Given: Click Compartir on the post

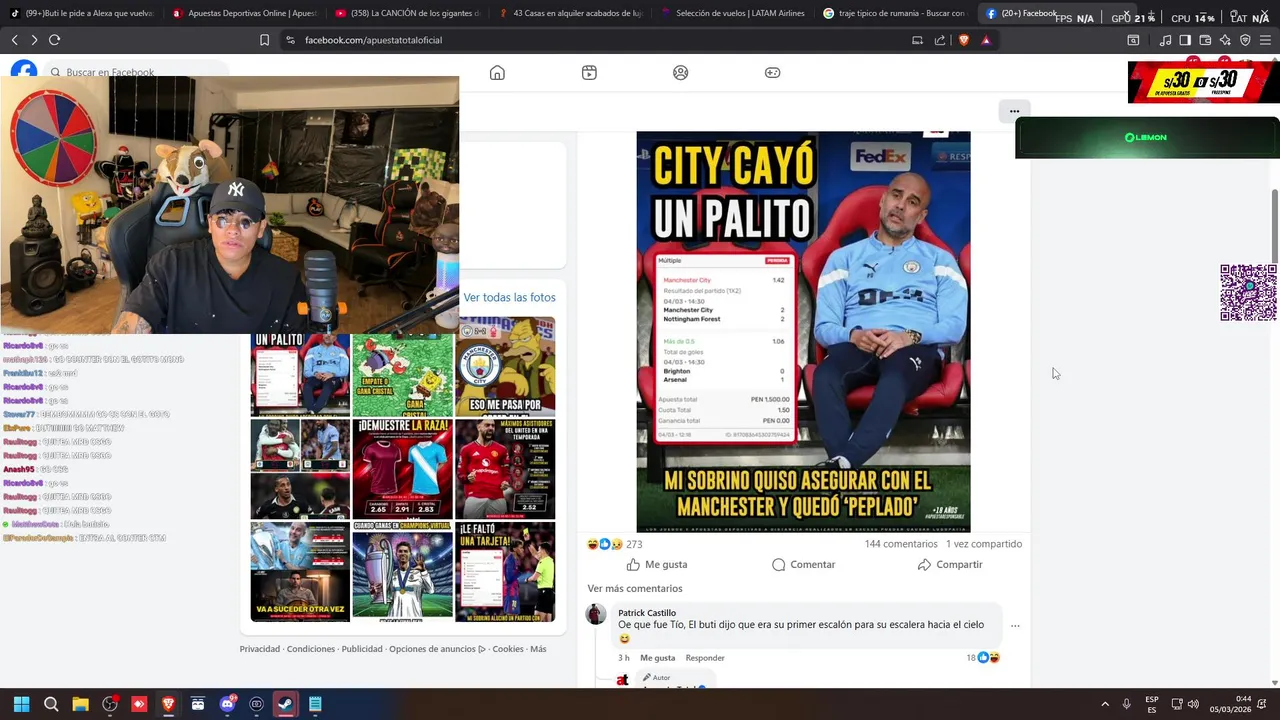Looking at the screenshot, I should click(950, 565).
